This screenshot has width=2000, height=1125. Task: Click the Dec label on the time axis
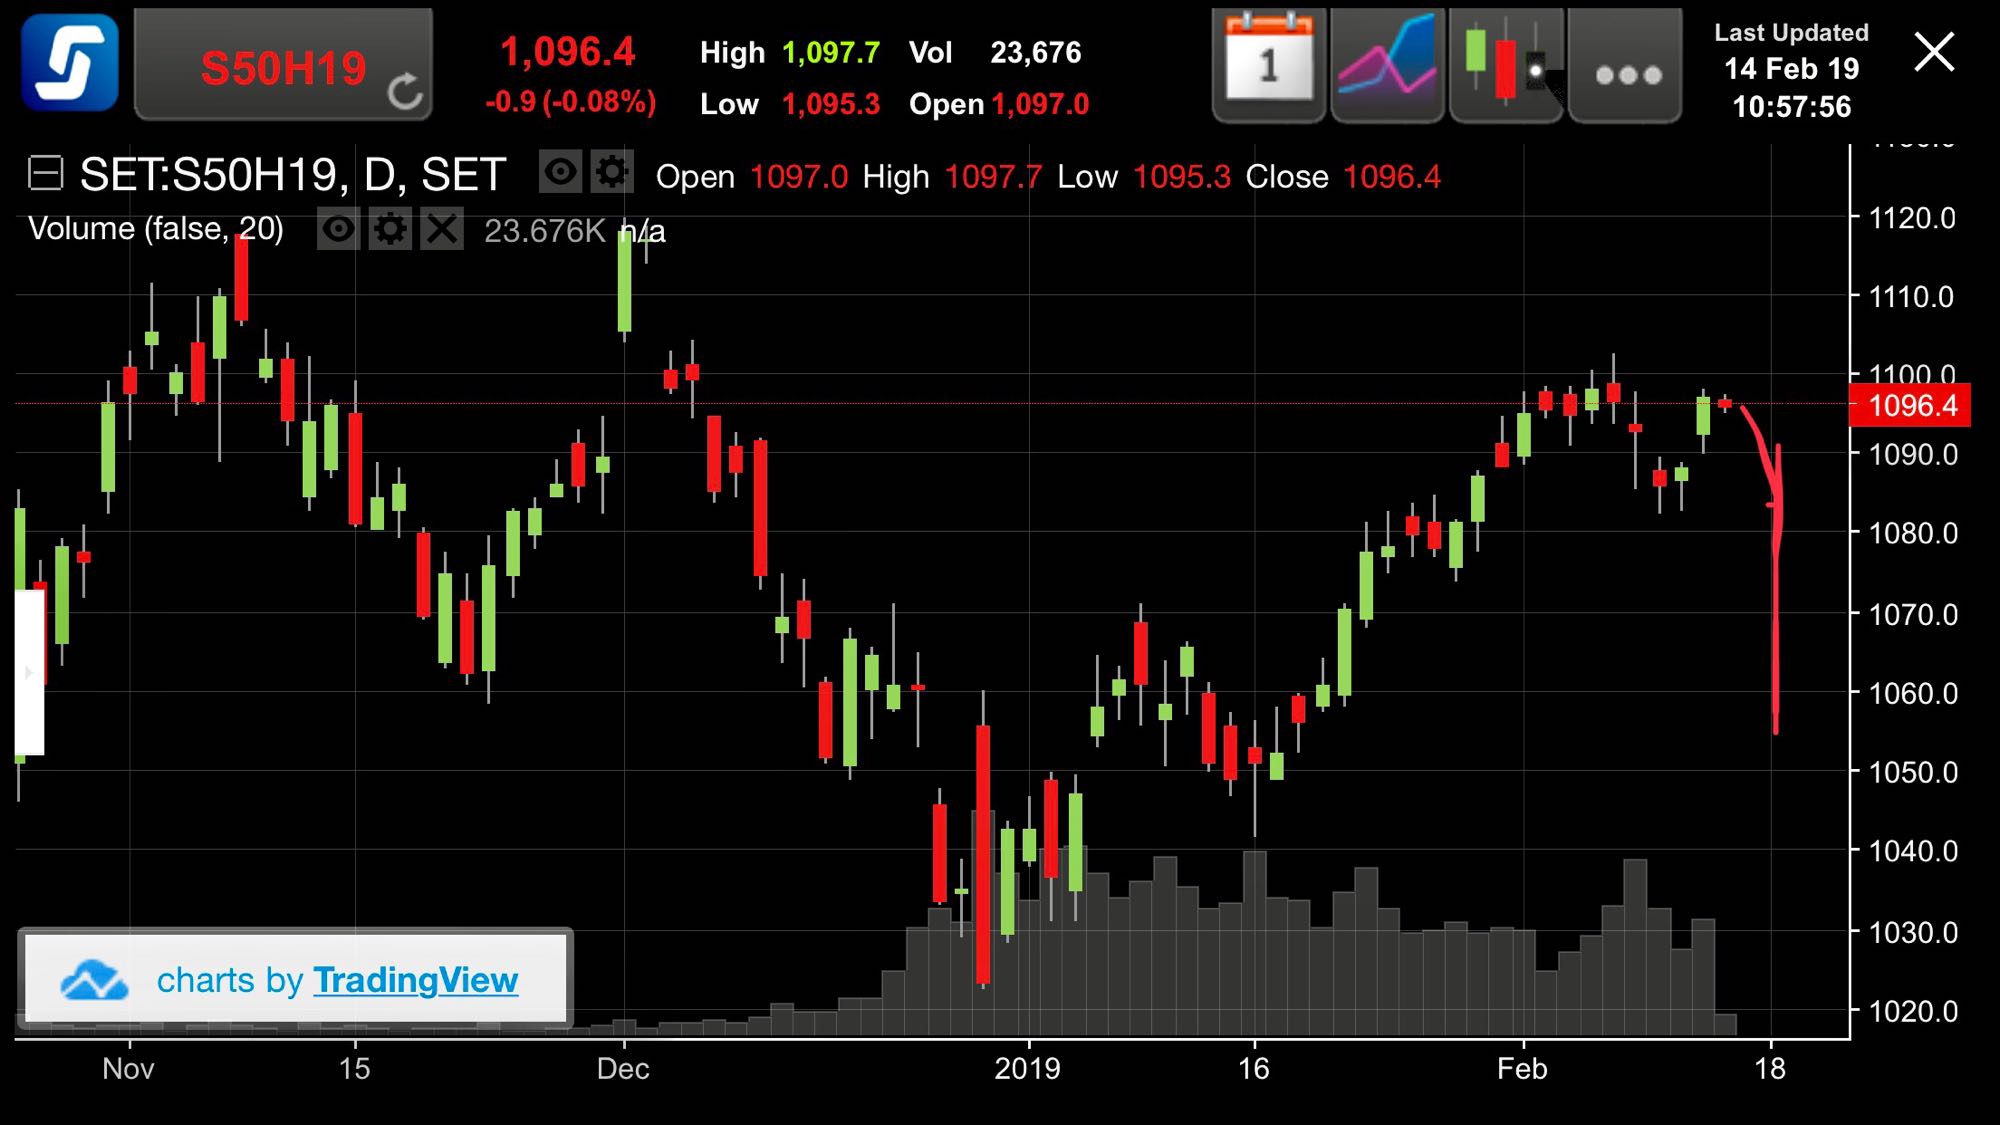(623, 1069)
